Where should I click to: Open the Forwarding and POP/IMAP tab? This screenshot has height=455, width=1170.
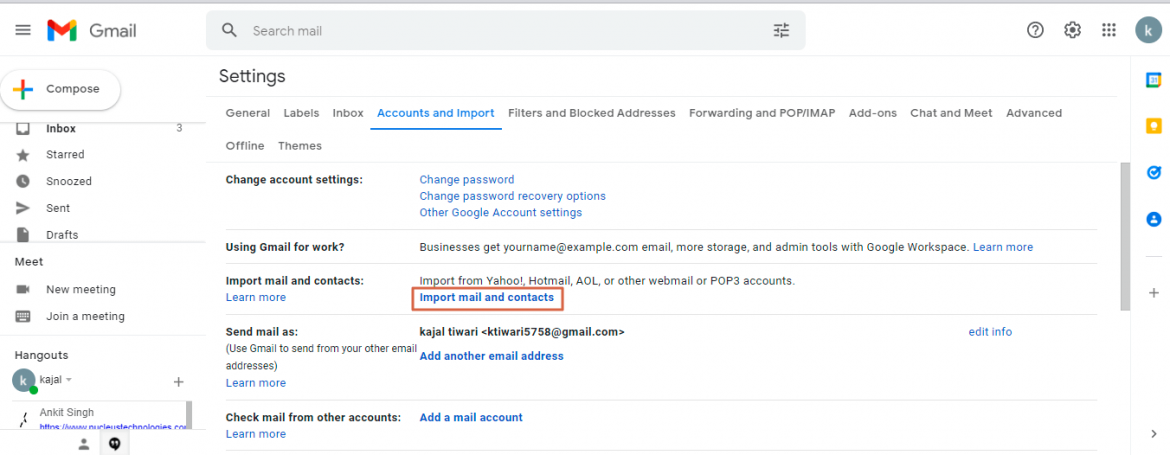tap(761, 113)
